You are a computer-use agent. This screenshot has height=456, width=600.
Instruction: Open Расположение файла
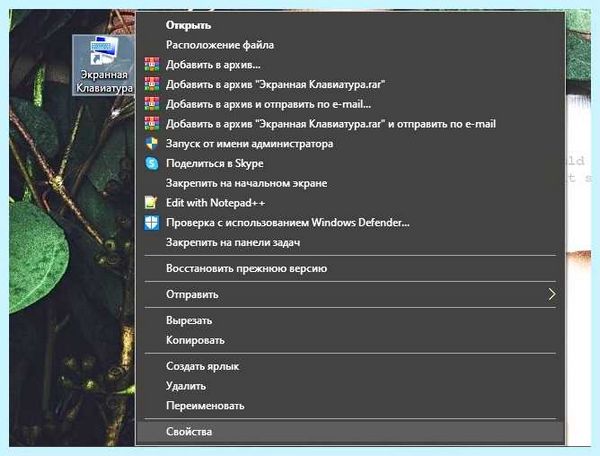pos(350,45)
